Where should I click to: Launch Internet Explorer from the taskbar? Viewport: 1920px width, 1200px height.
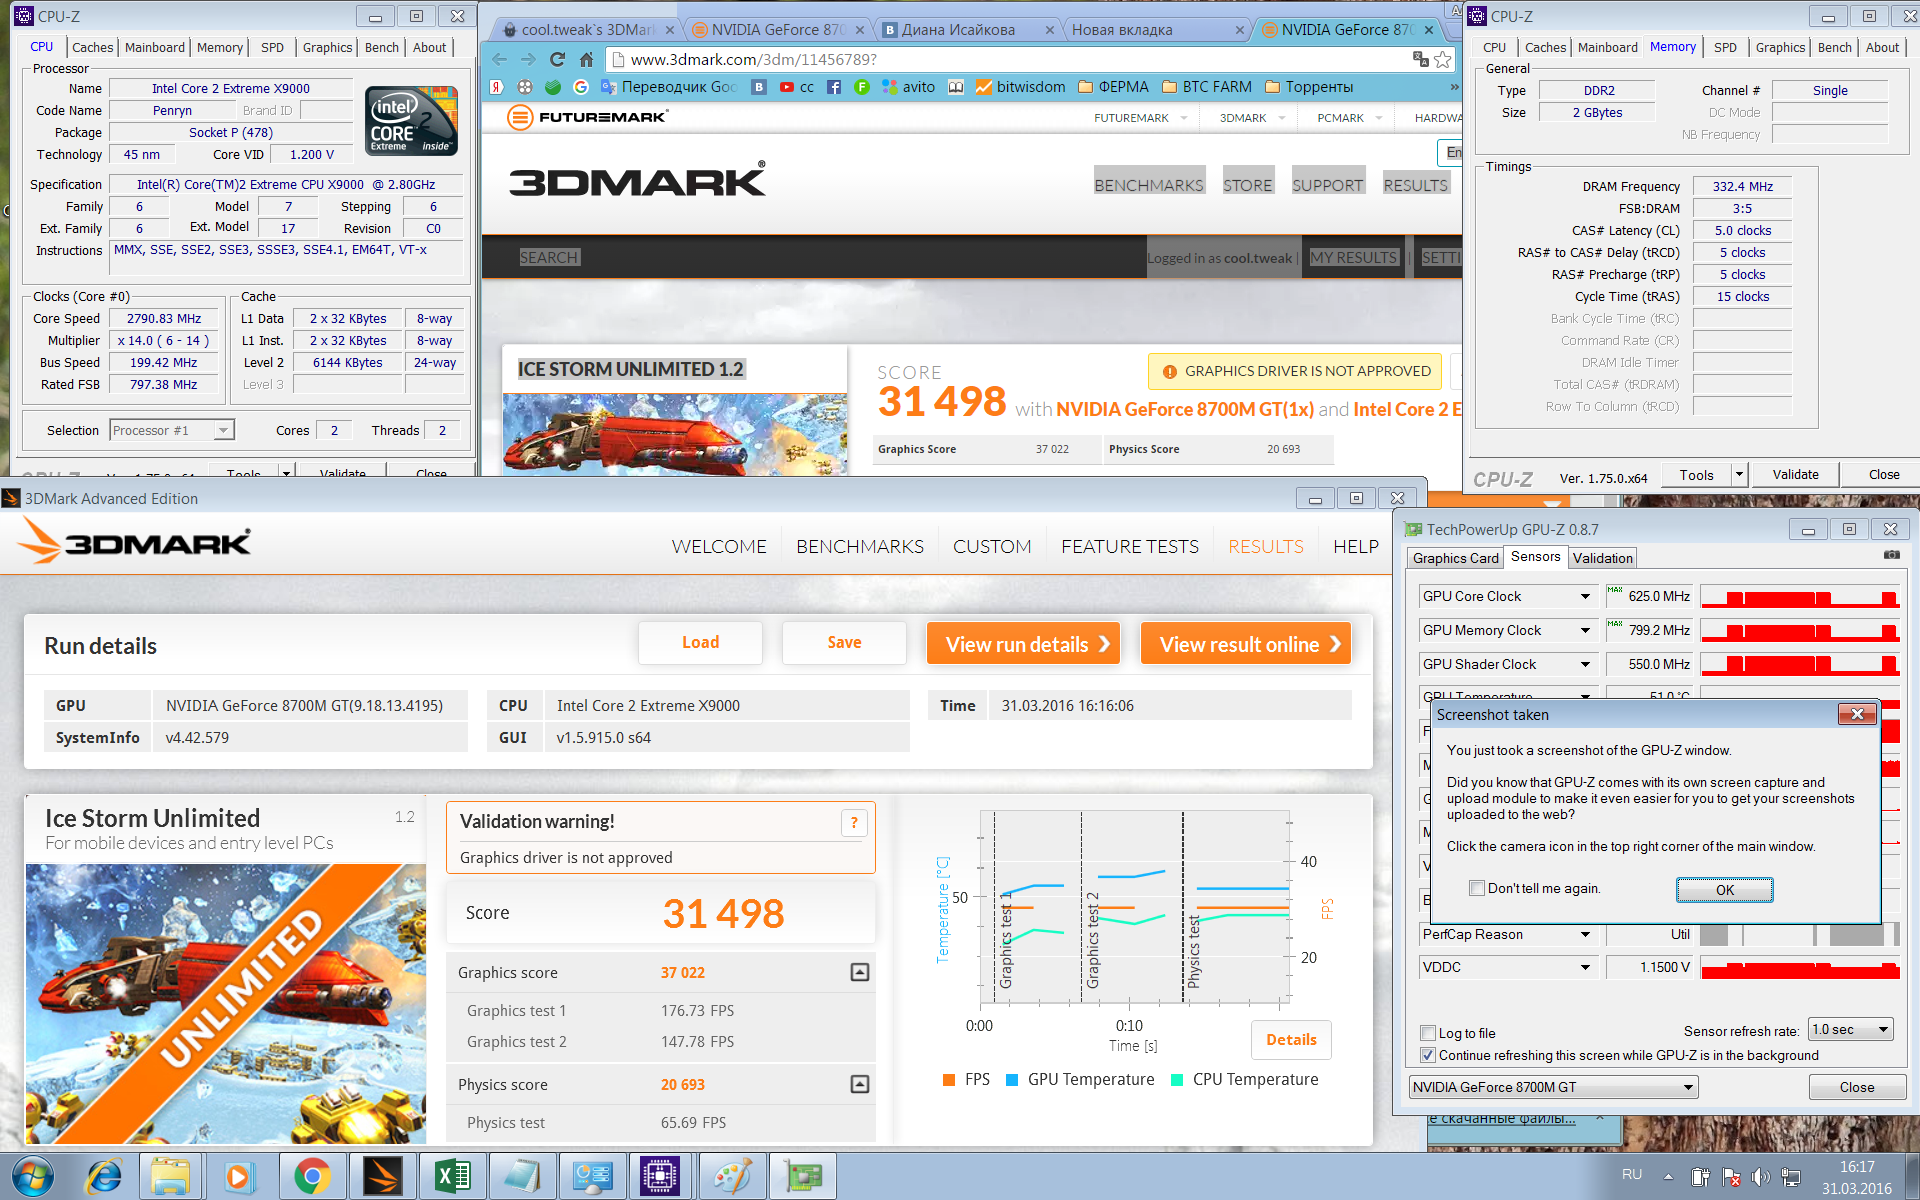(105, 1176)
